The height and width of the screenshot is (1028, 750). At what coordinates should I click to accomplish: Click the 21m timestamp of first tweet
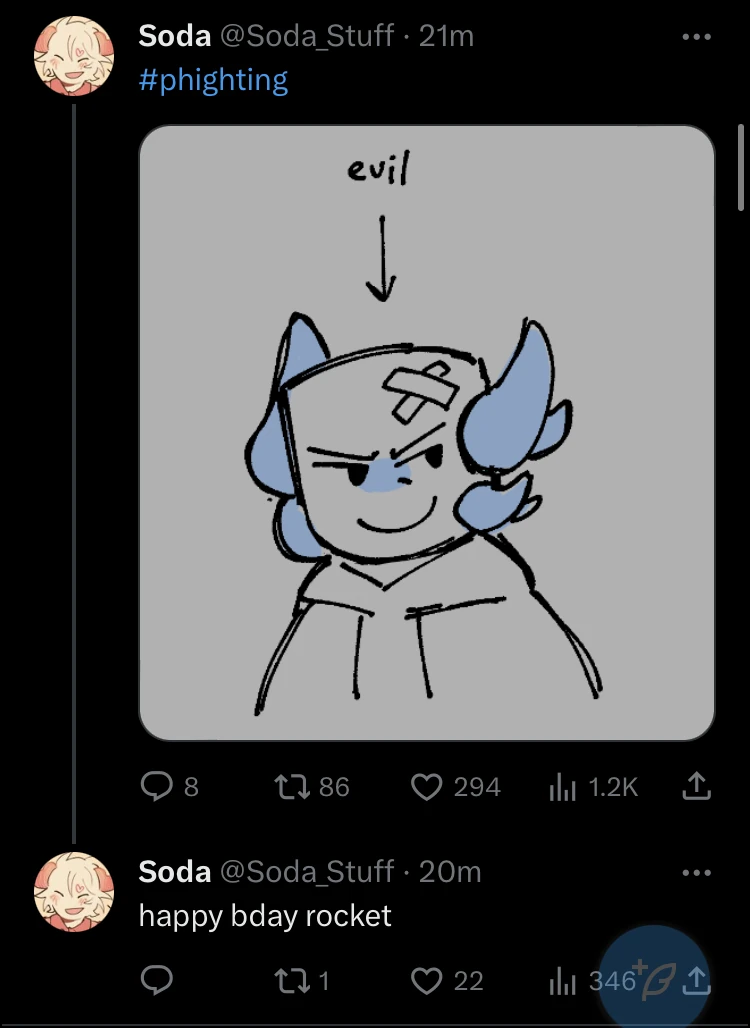pos(446,36)
